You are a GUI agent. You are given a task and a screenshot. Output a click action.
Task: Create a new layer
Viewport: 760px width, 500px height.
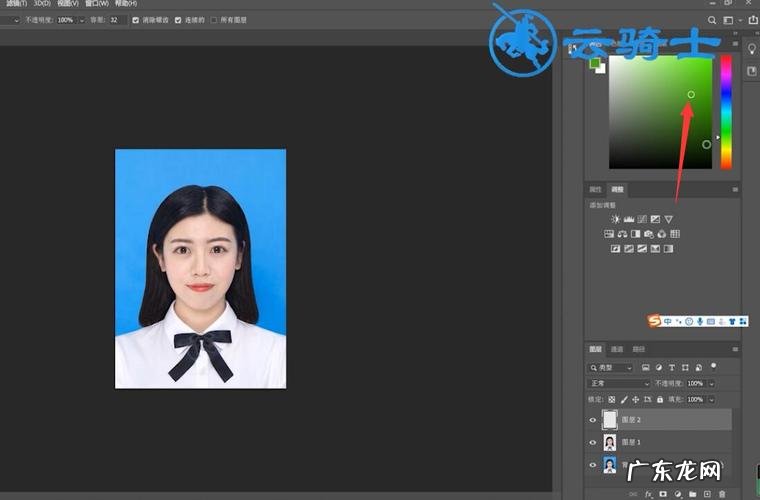(x=707, y=494)
